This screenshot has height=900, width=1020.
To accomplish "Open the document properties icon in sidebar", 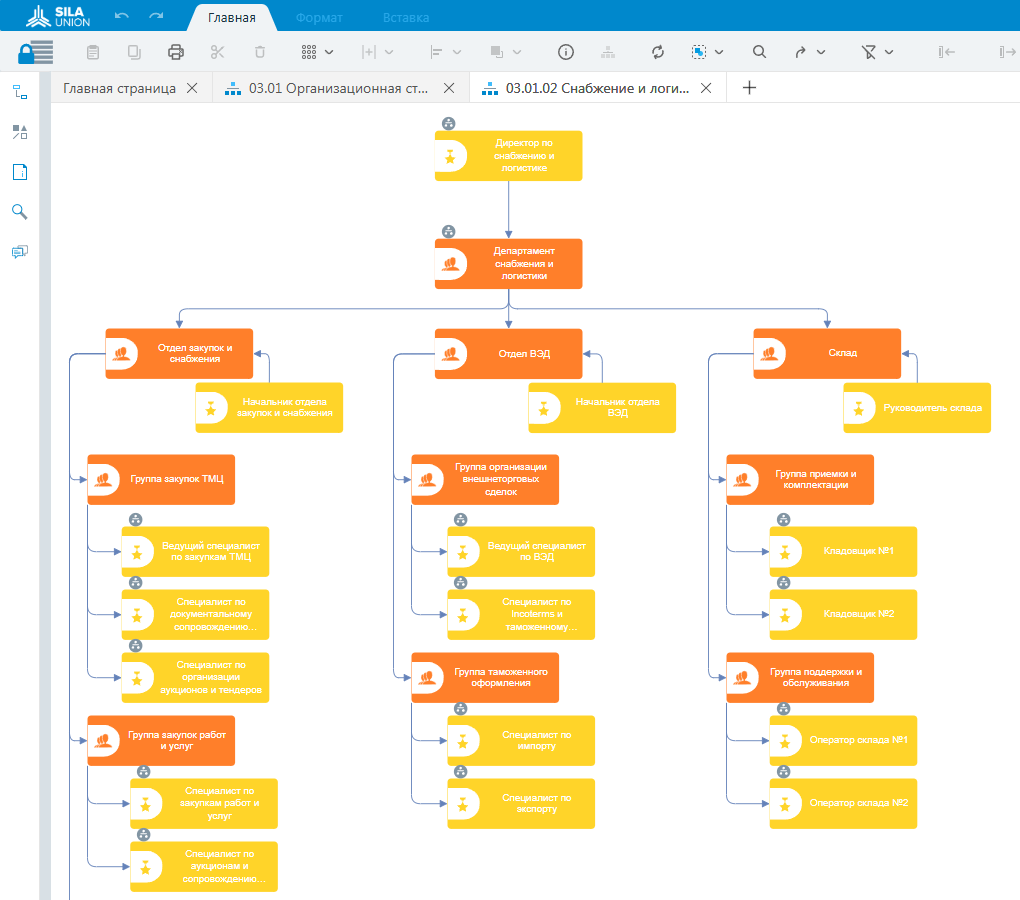I will click(20, 172).
